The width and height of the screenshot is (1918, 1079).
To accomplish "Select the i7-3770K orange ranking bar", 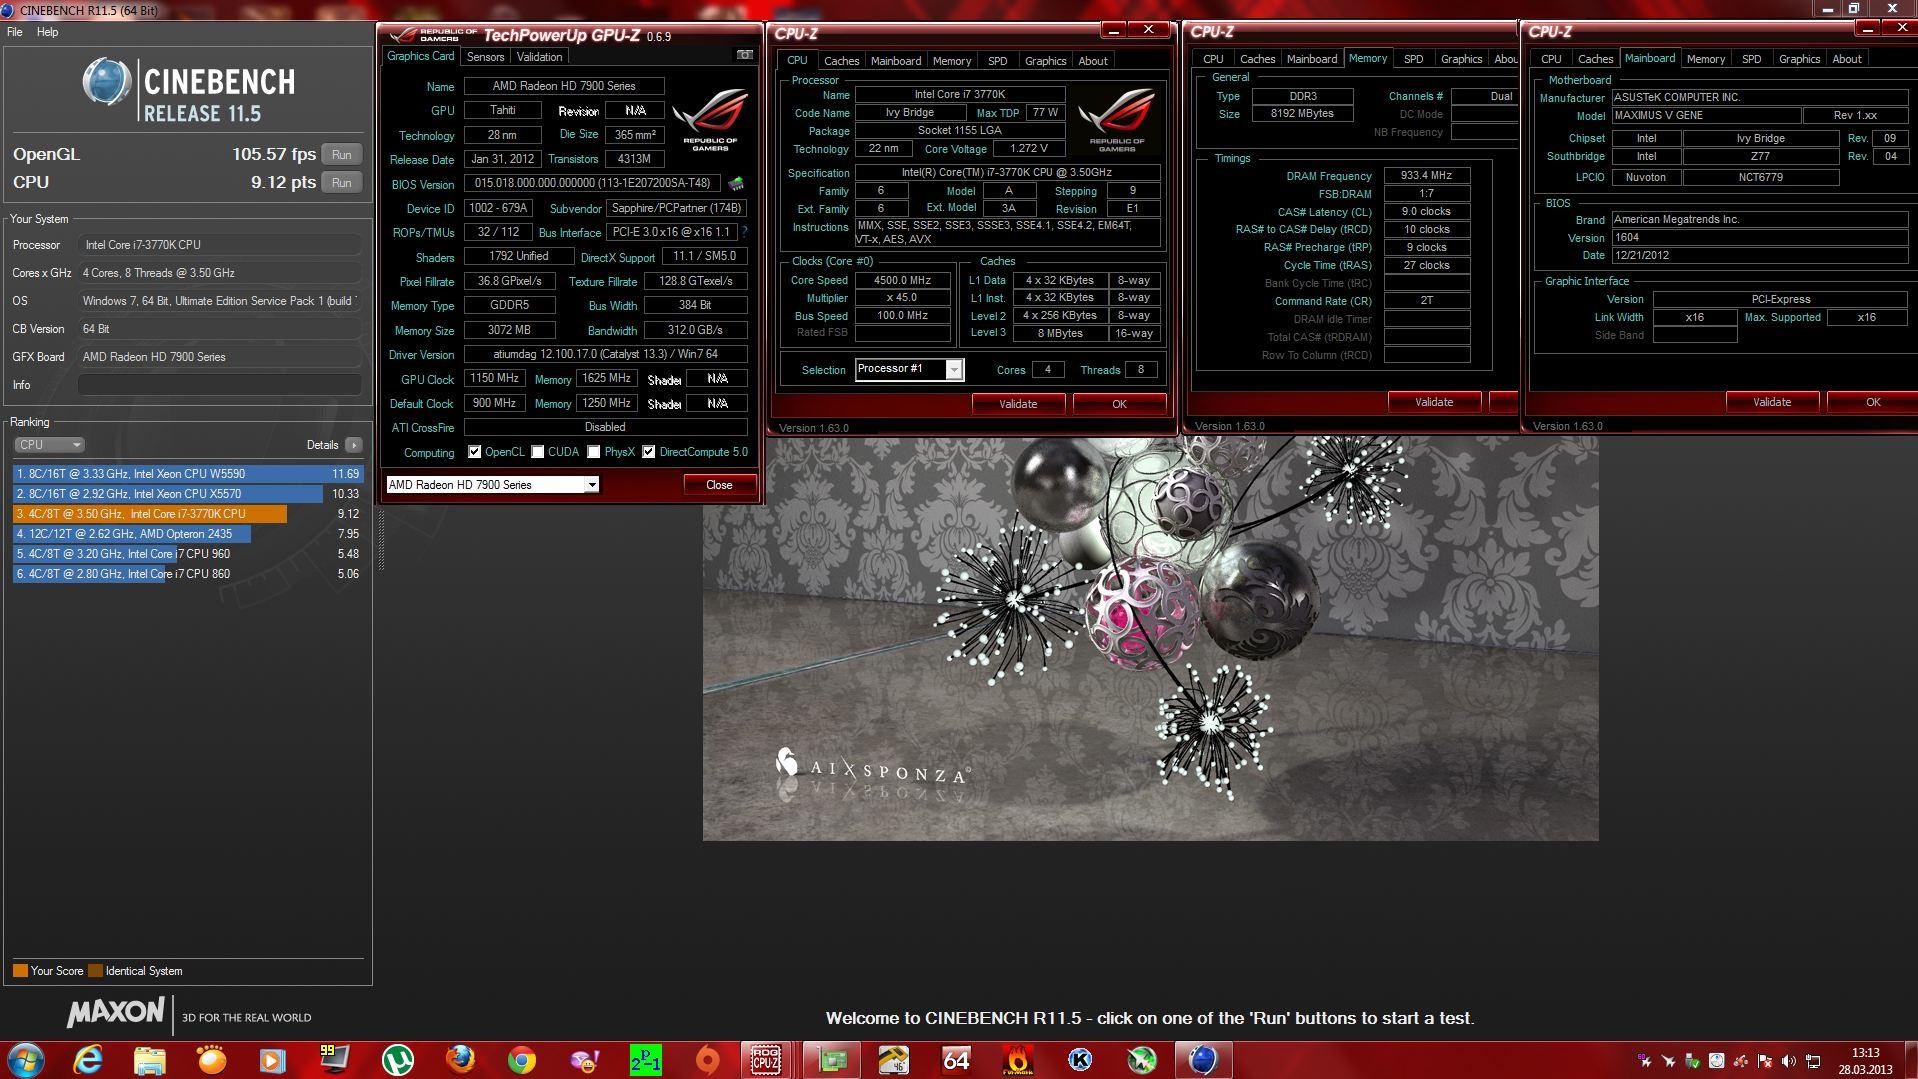I will coord(150,514).
